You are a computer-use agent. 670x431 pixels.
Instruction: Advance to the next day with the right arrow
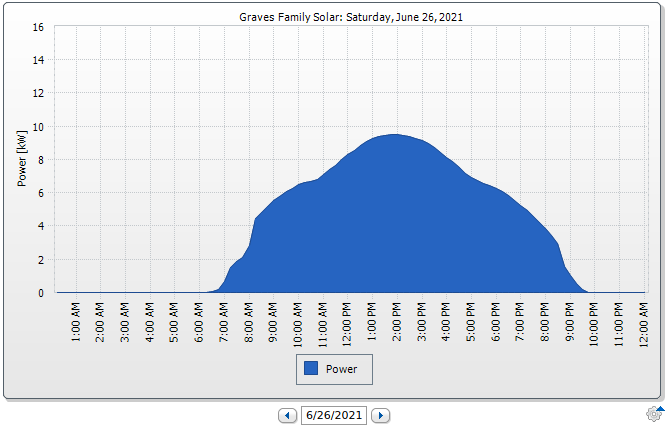click(x=381, y=415)
